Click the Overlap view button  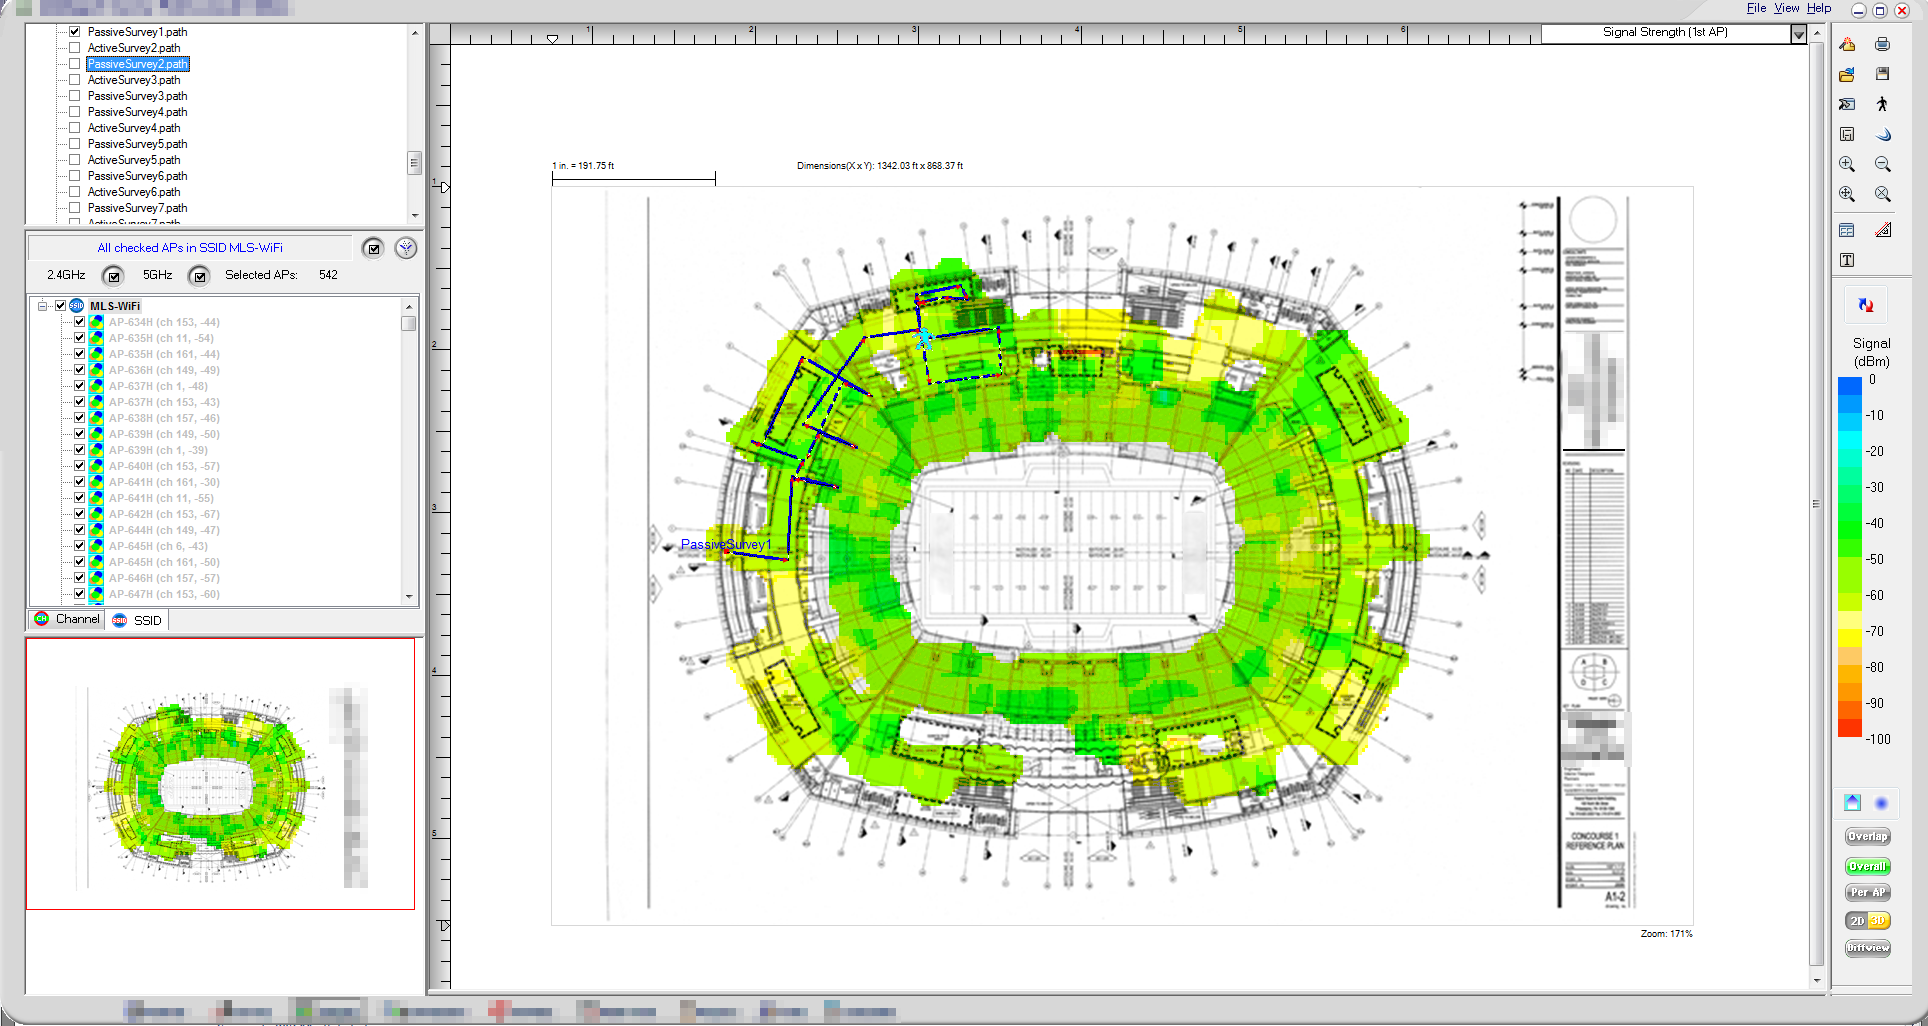1867,837
